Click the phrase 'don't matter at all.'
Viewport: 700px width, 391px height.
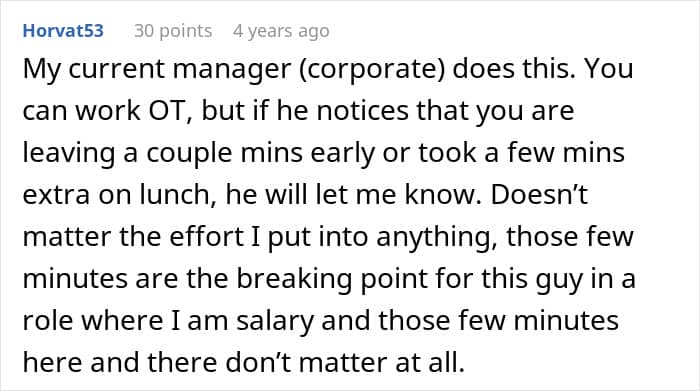pyautogui.click(x=345, y=362)
